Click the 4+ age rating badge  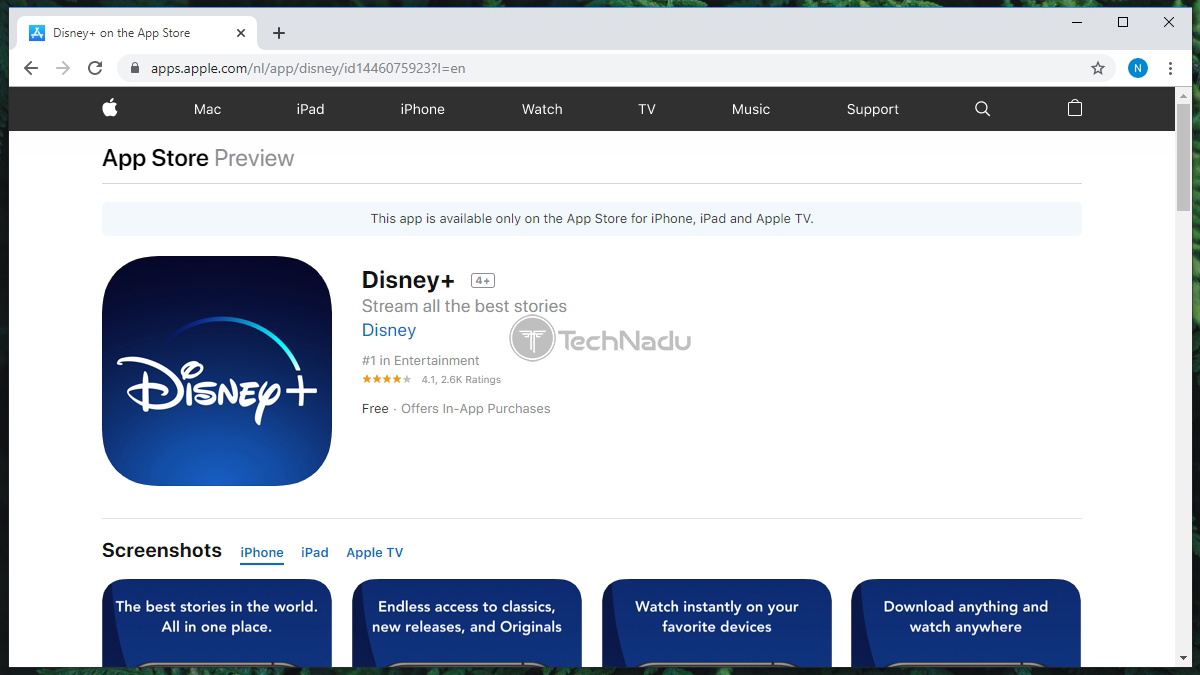point(483,281)
